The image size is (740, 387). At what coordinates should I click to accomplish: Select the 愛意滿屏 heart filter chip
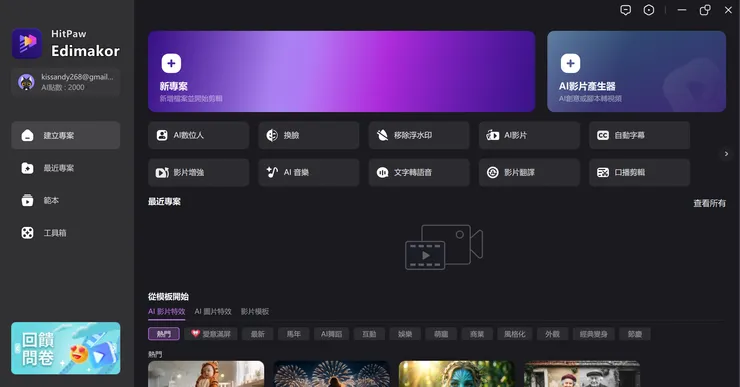pyautogui.click(x=211, y=334)
